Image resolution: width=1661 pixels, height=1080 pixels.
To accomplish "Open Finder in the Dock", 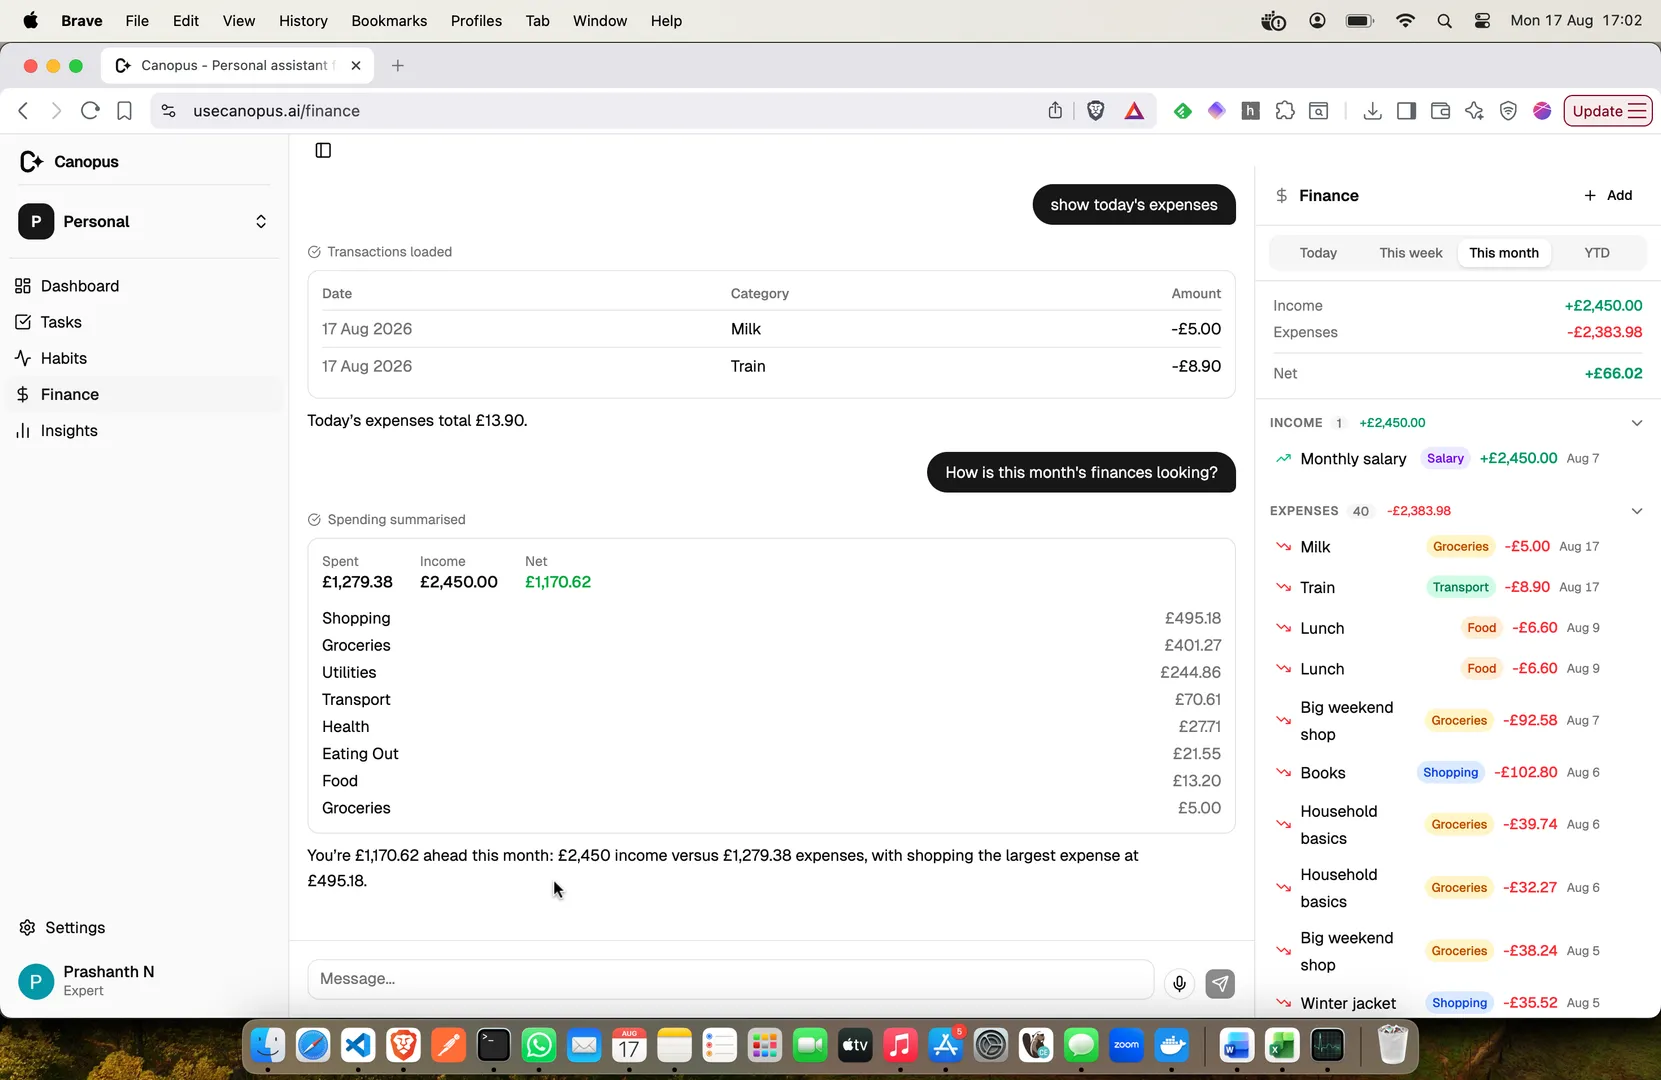I will click(267, 1047).
